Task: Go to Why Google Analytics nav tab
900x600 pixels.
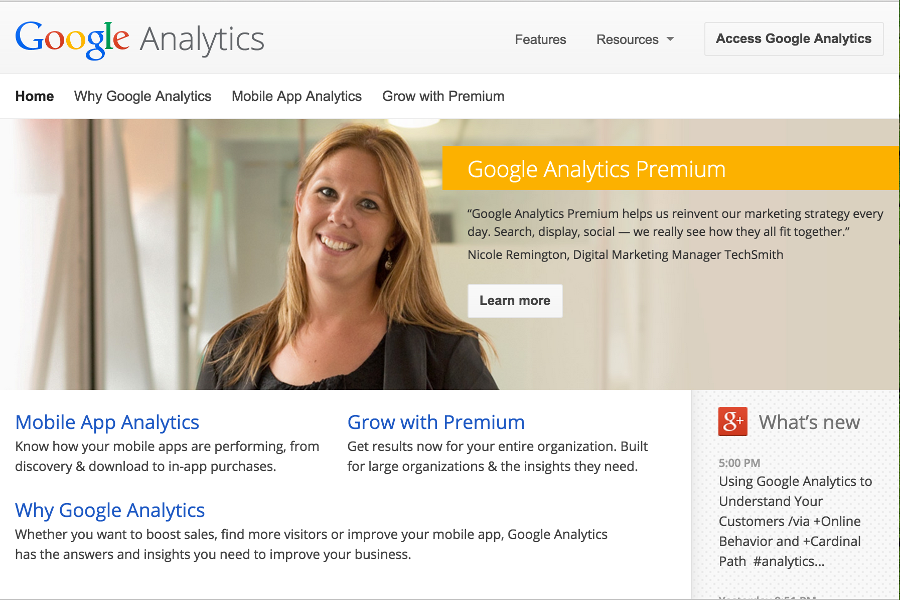Action: click(143, 97)
